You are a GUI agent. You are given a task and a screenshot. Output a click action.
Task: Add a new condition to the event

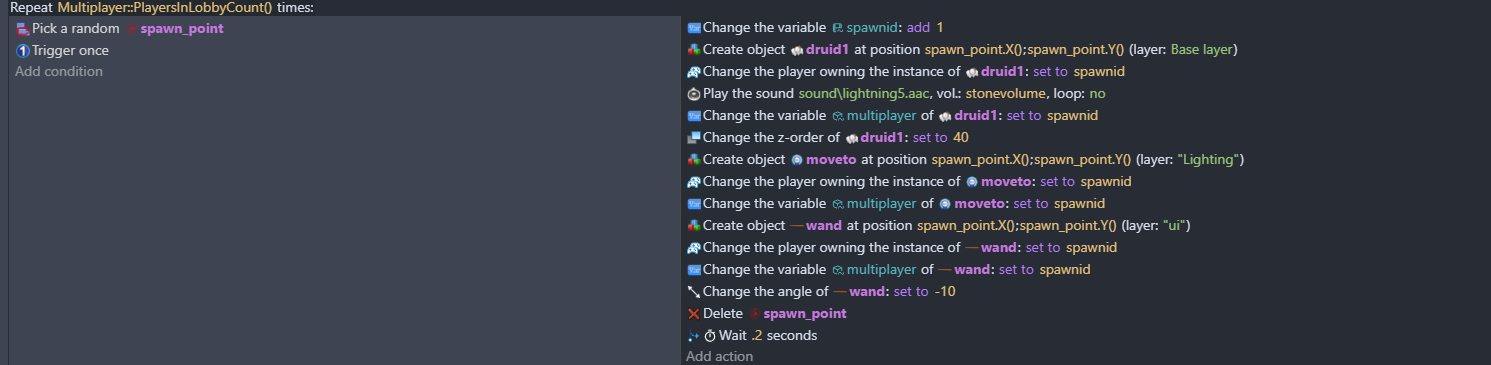click(x=59, y=72)
